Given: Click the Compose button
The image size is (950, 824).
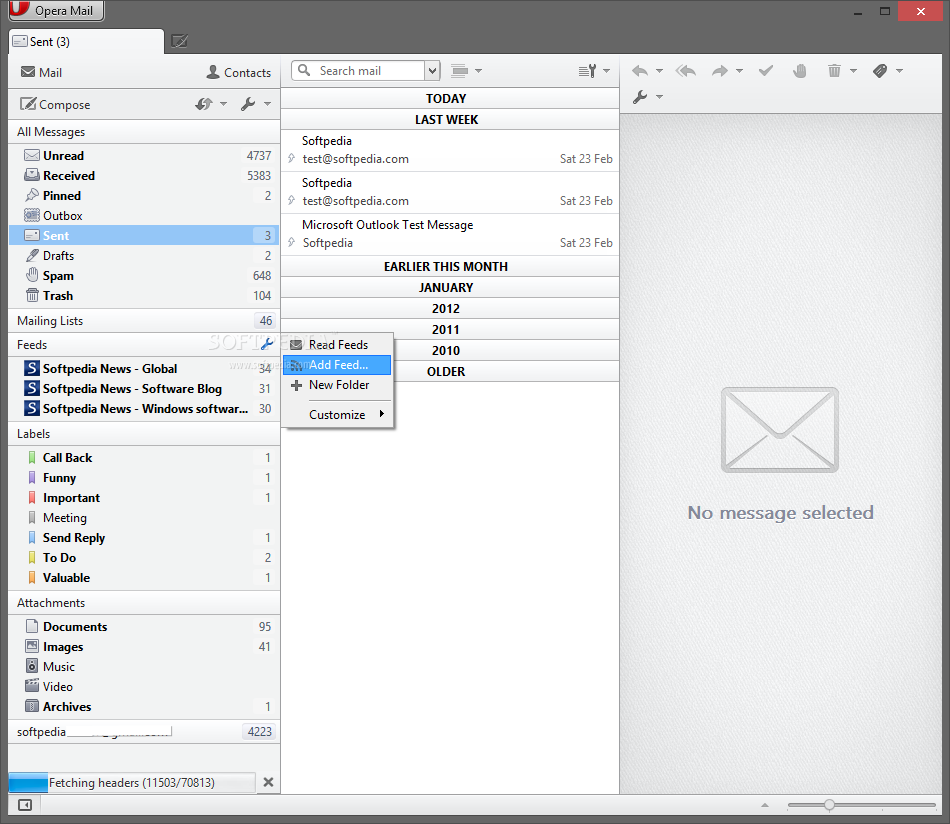Looking at the screenshot, I should [55, 104].
